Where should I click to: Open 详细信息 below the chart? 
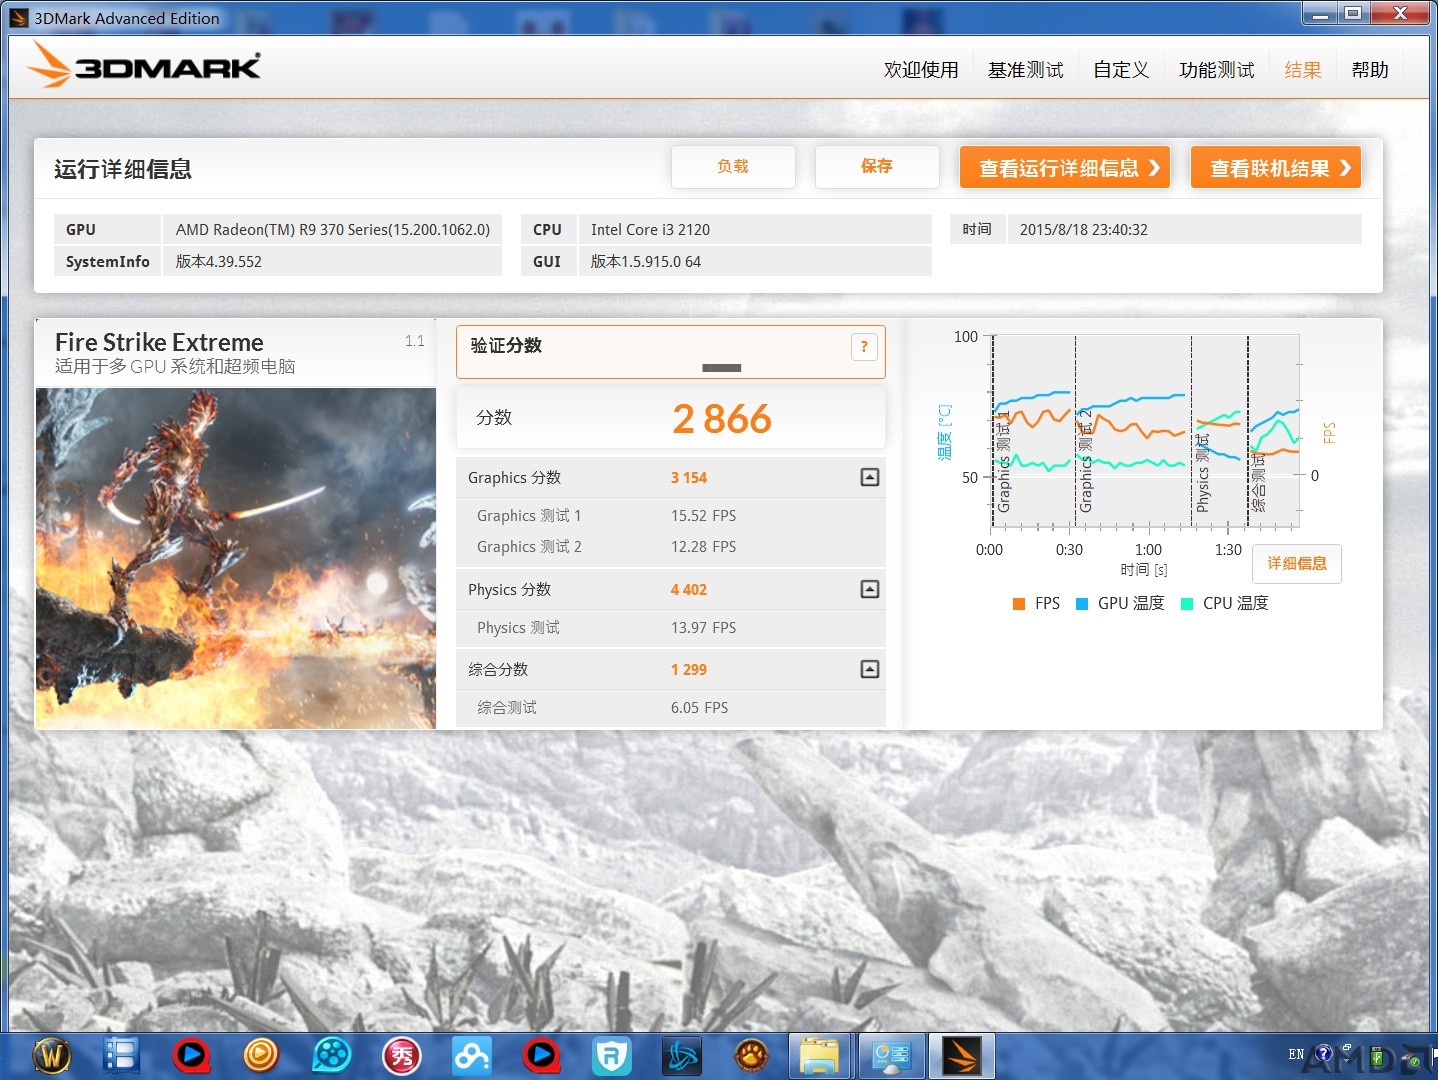1297,564
